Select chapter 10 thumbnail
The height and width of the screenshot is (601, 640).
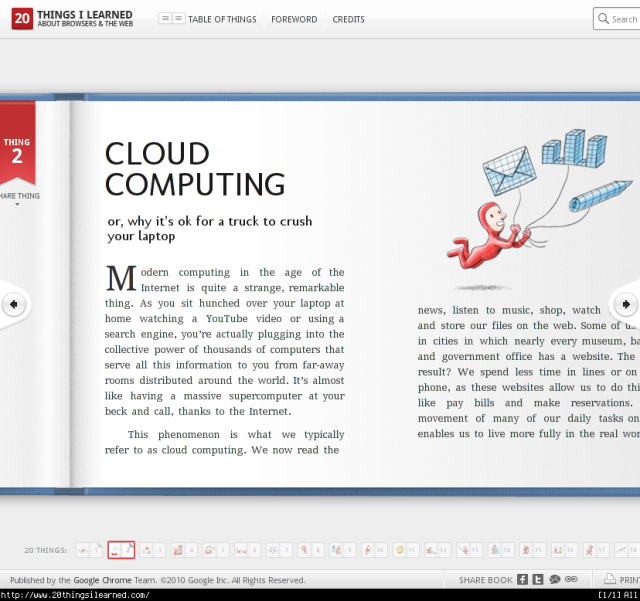point(374,550)
